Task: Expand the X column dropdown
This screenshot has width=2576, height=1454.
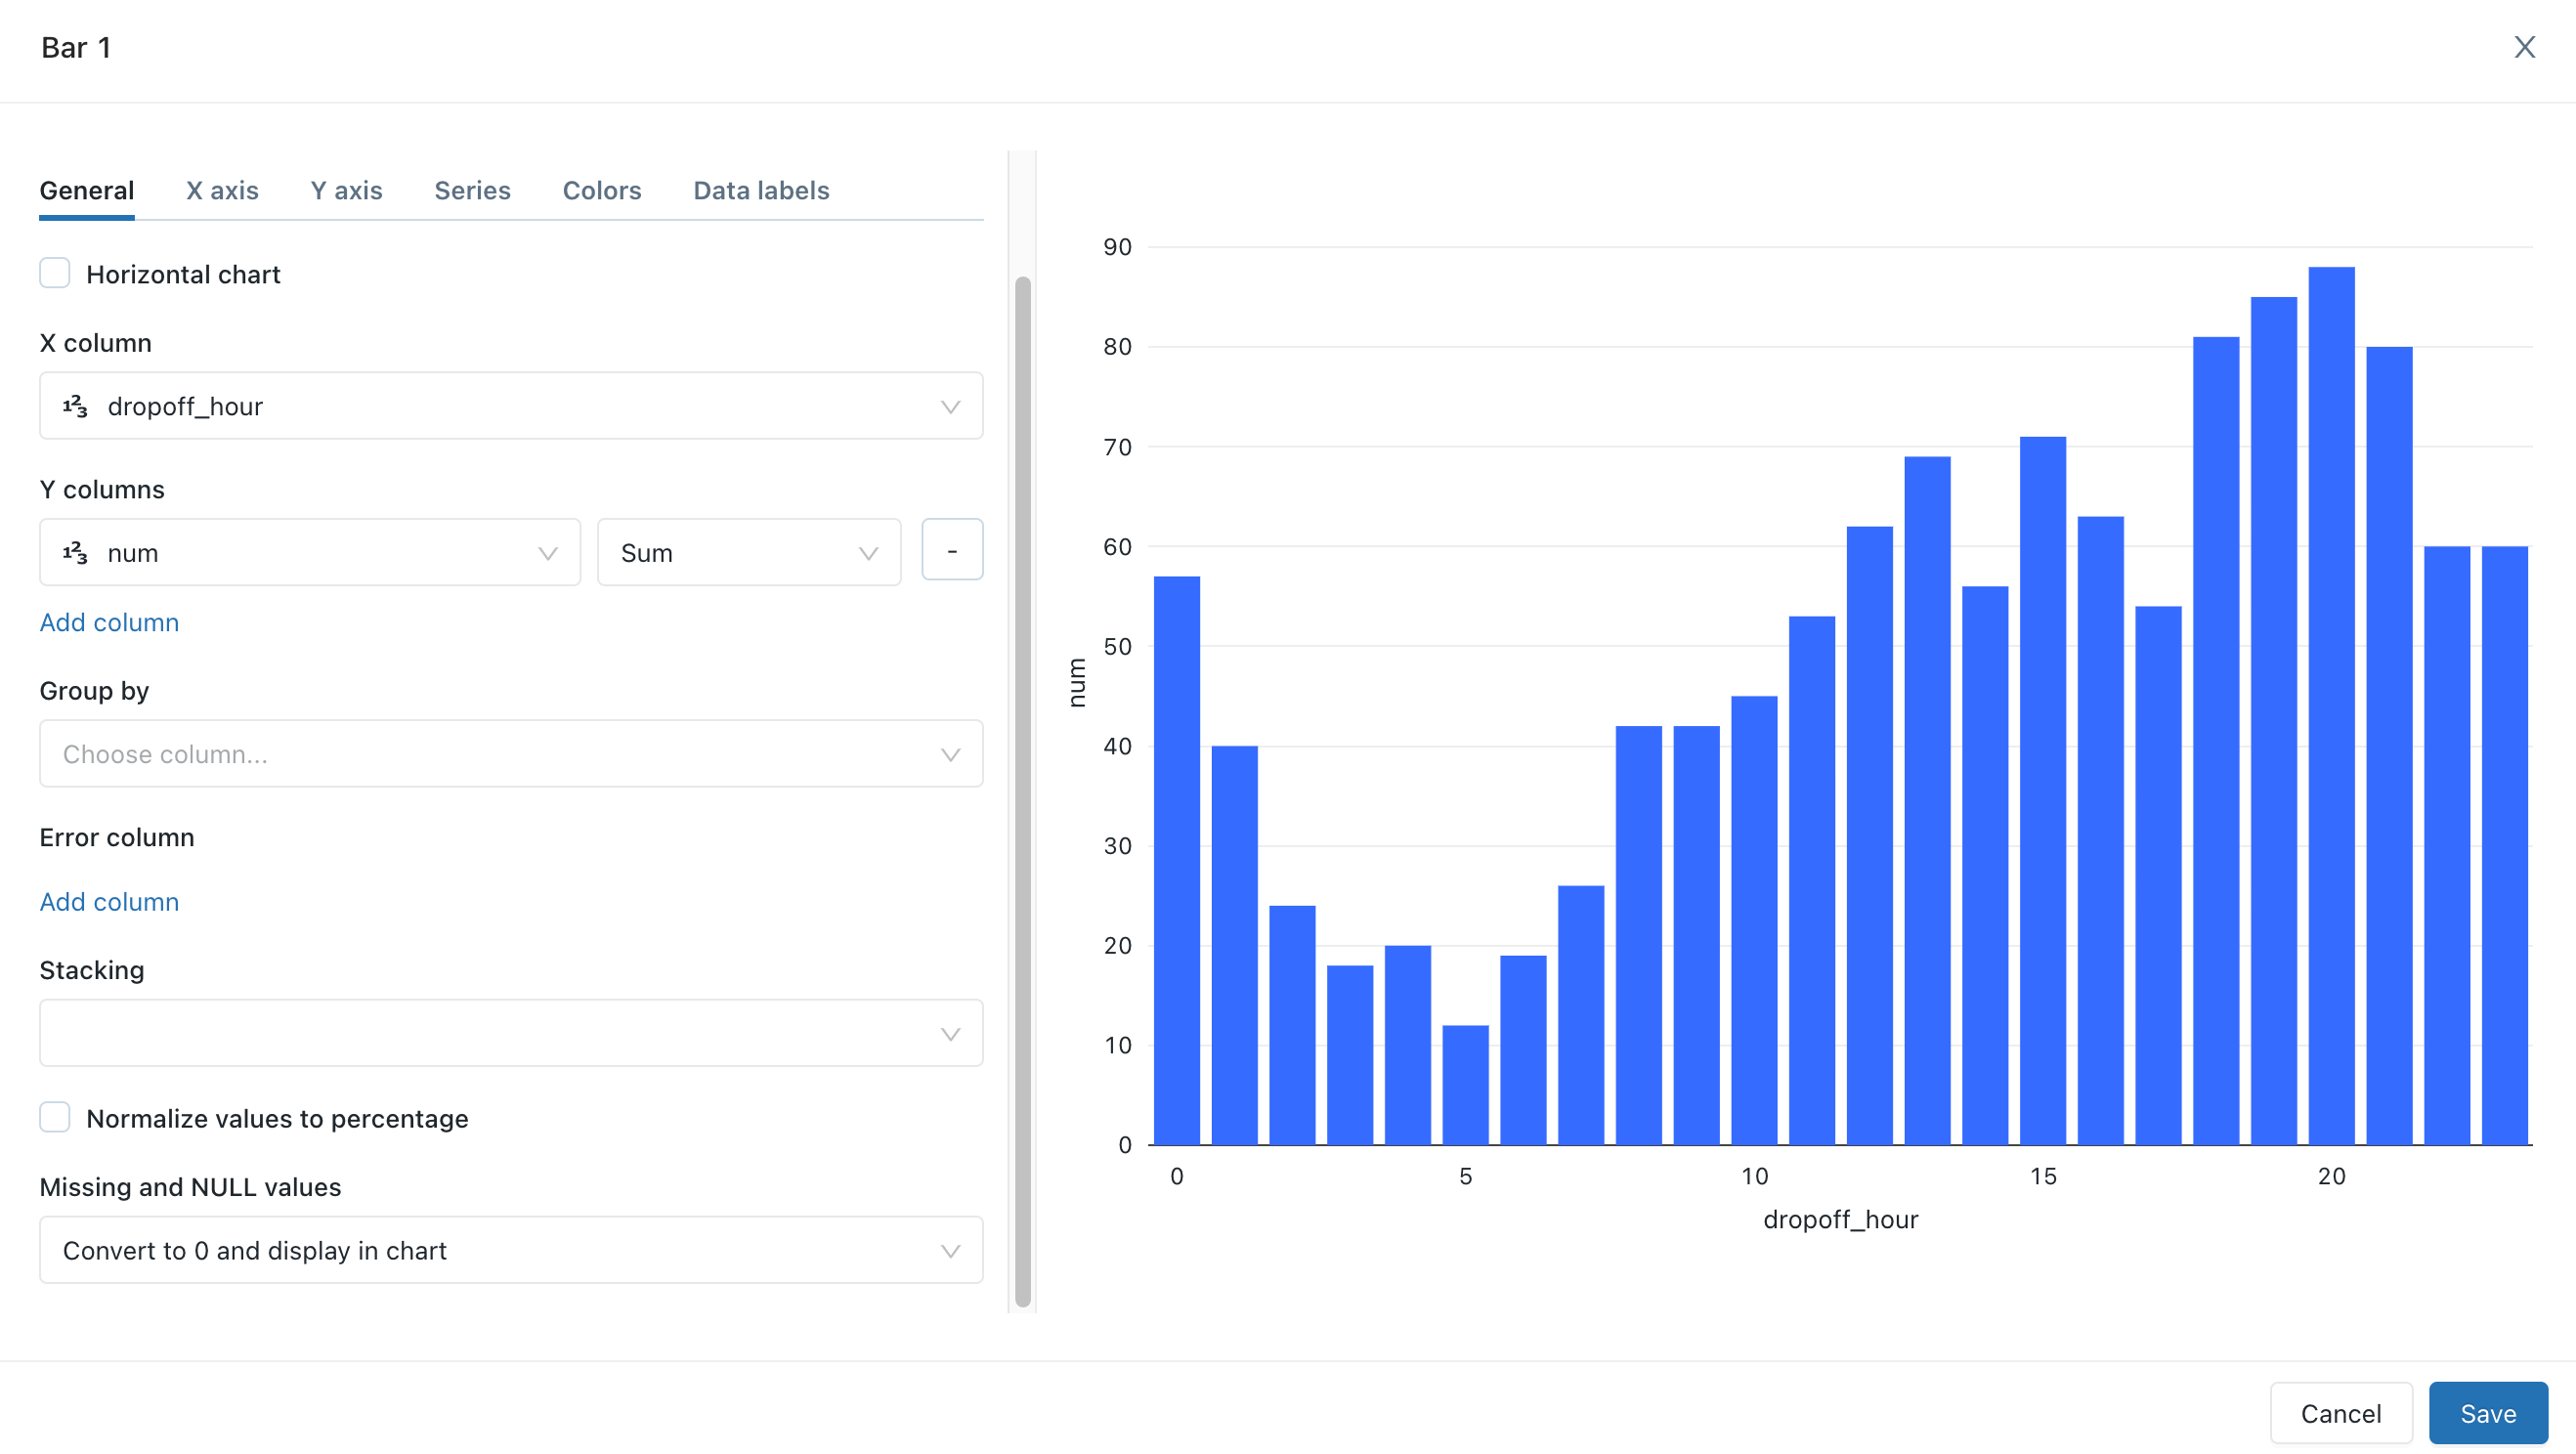Action: pos(948,406)
